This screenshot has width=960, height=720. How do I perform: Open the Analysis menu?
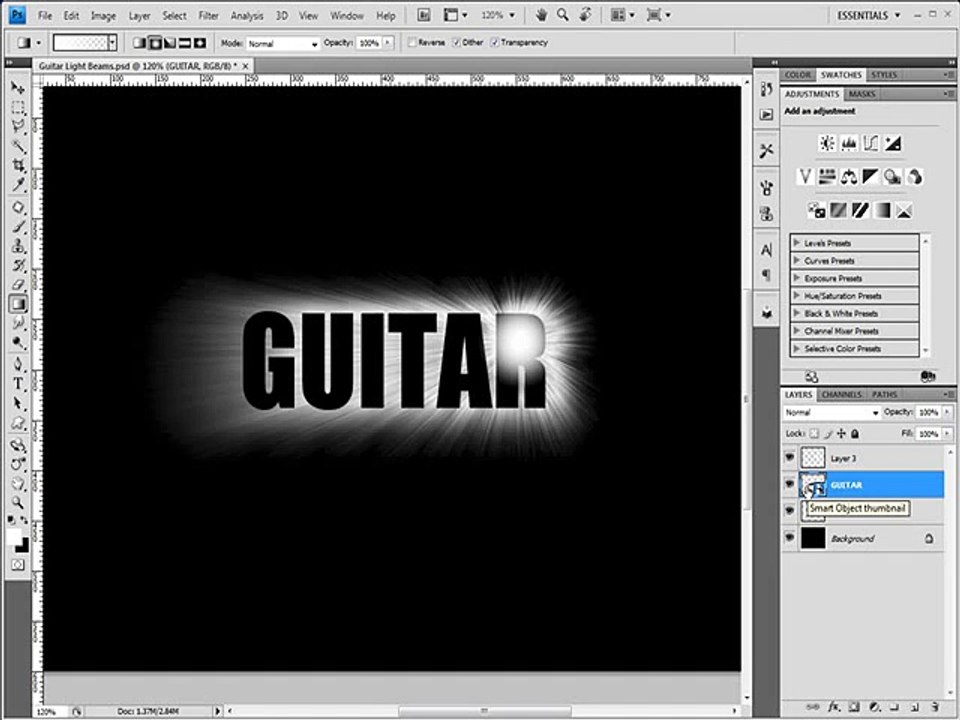click(x=247, y=16)
